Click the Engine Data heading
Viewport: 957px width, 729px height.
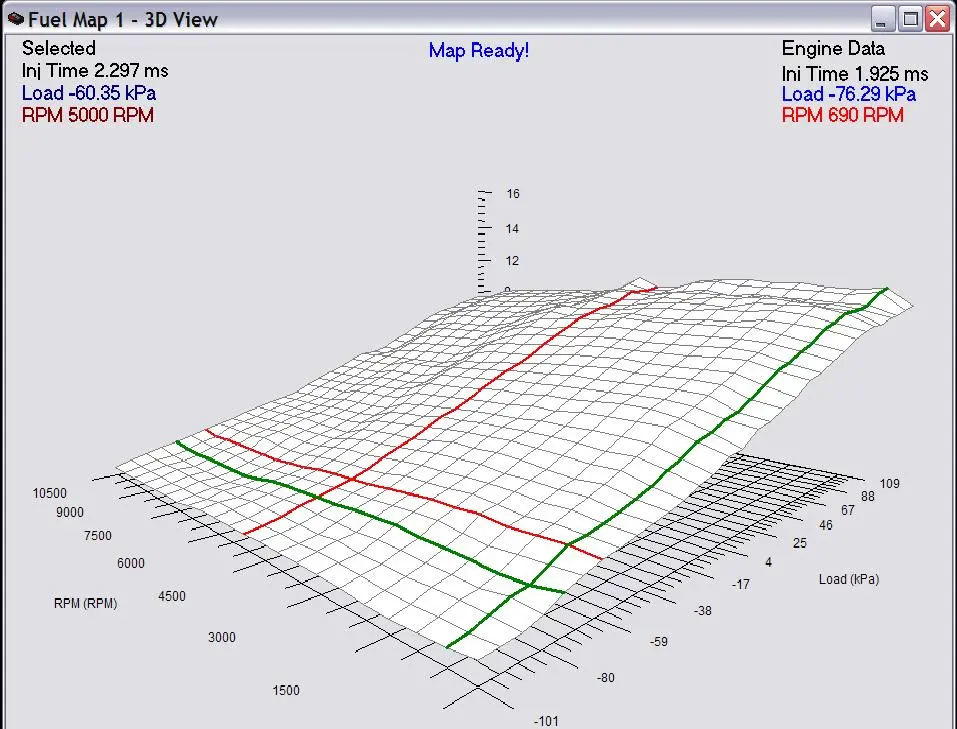tap(833, 48)
